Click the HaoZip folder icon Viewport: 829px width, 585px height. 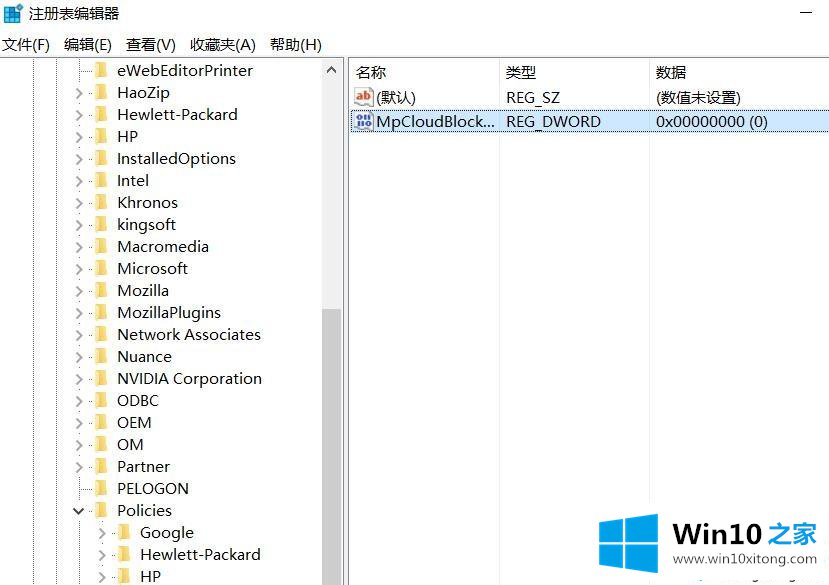[x=102, y=93]
